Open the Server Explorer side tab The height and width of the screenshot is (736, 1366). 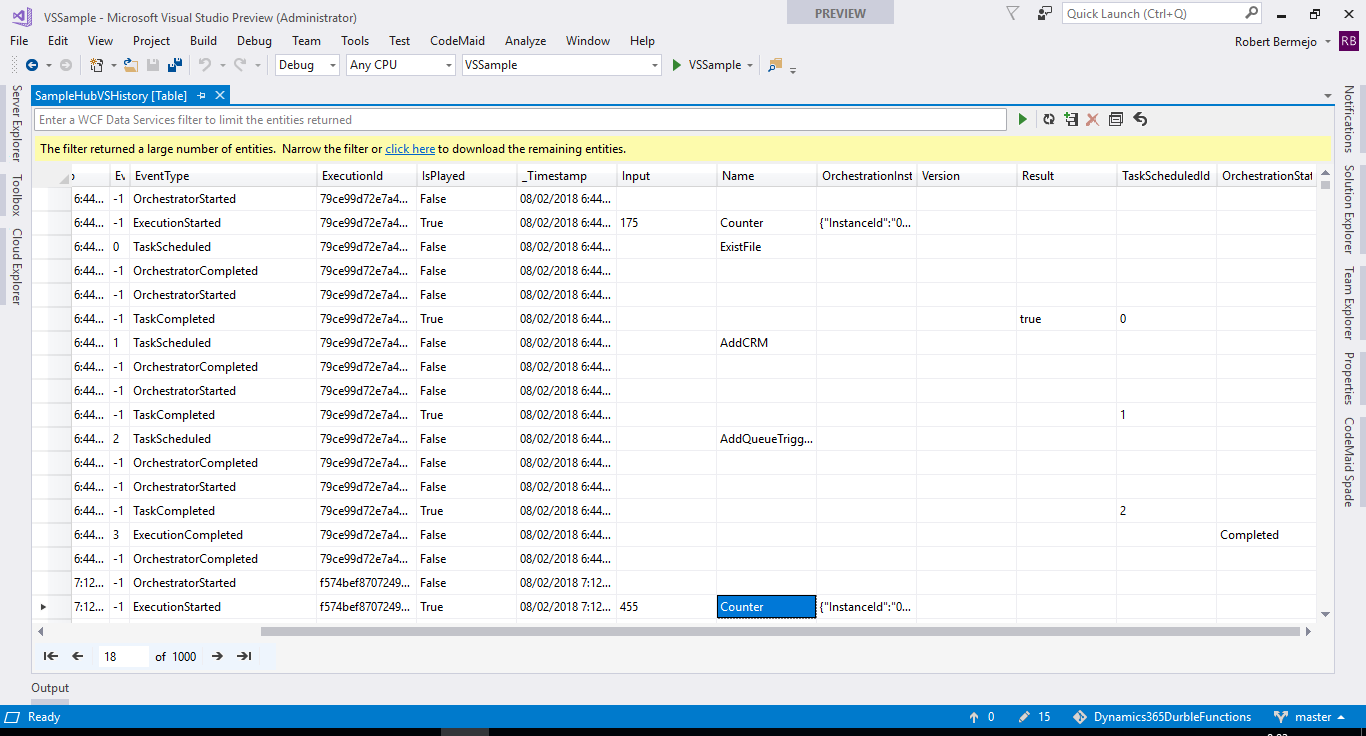16,123
